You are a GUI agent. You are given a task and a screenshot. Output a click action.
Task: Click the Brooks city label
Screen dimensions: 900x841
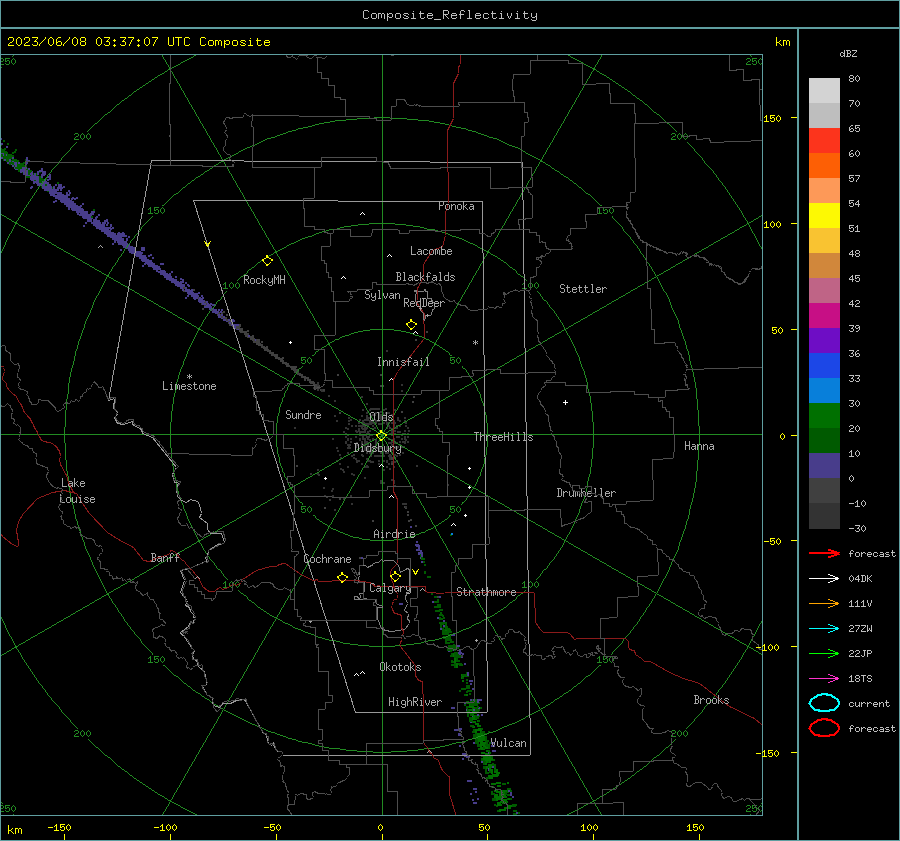click(711, 700)
